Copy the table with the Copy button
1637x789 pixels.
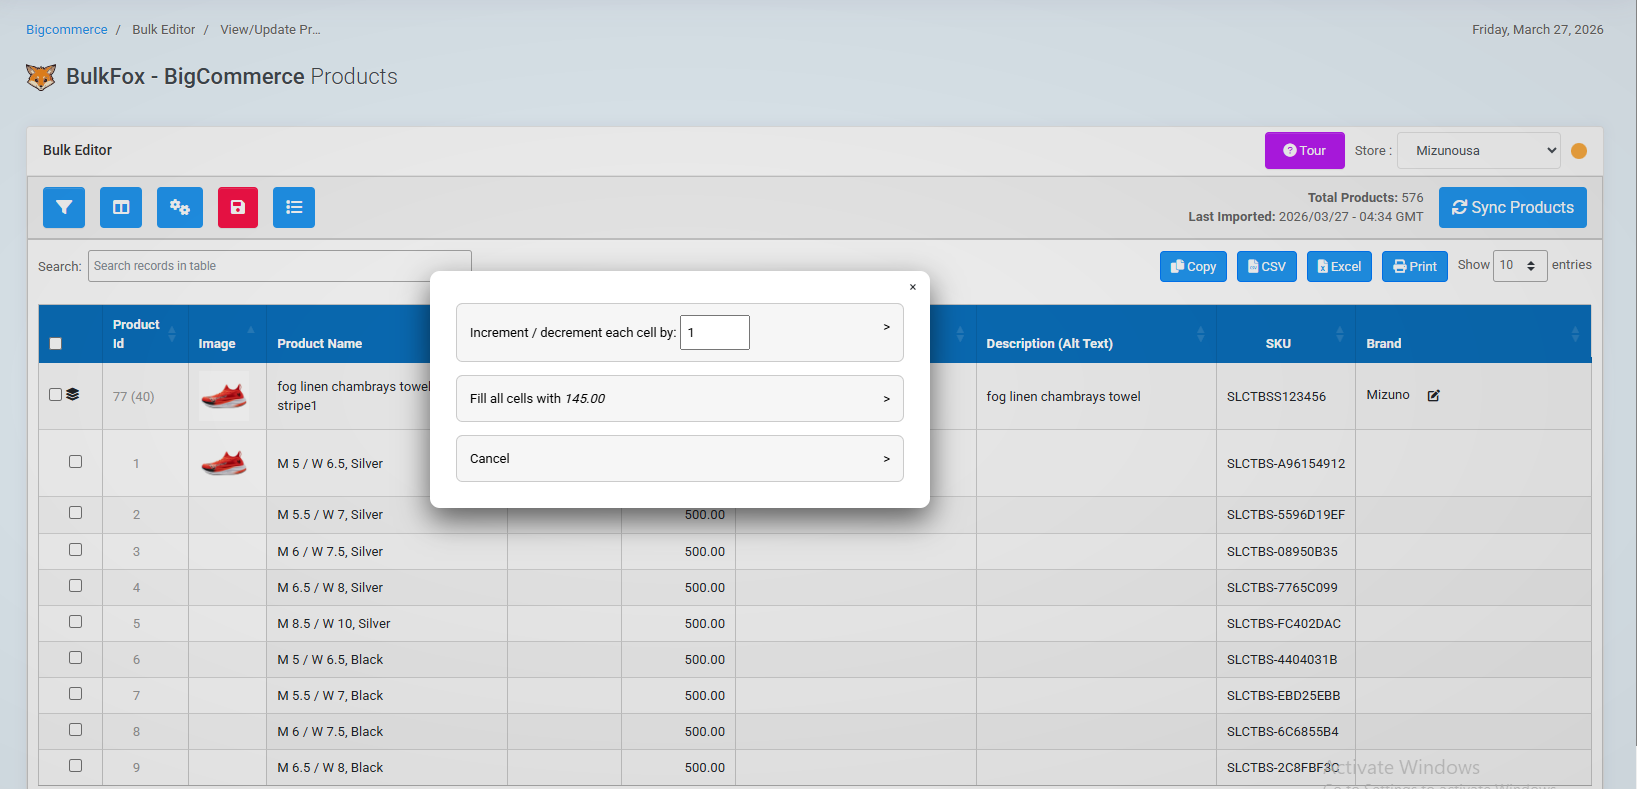click(x=1193, y=266)
